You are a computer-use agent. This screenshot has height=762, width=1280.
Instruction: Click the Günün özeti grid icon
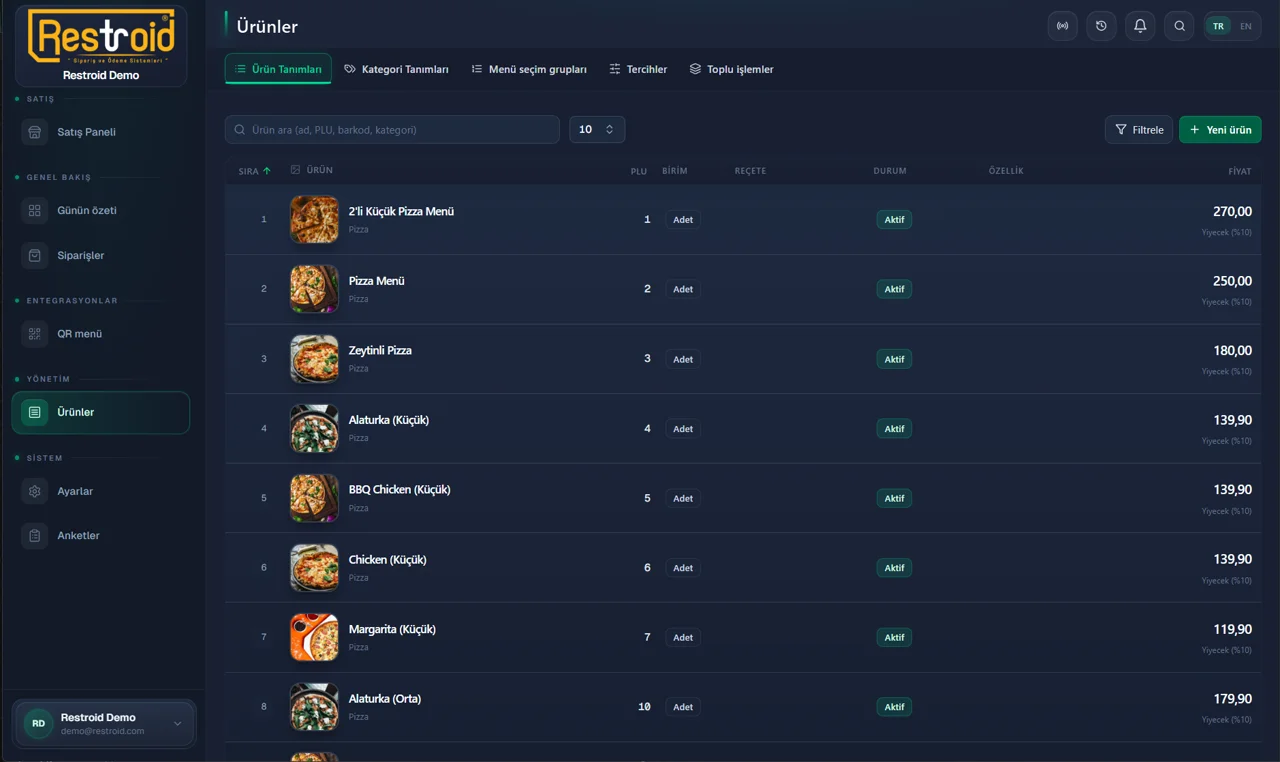35,211
